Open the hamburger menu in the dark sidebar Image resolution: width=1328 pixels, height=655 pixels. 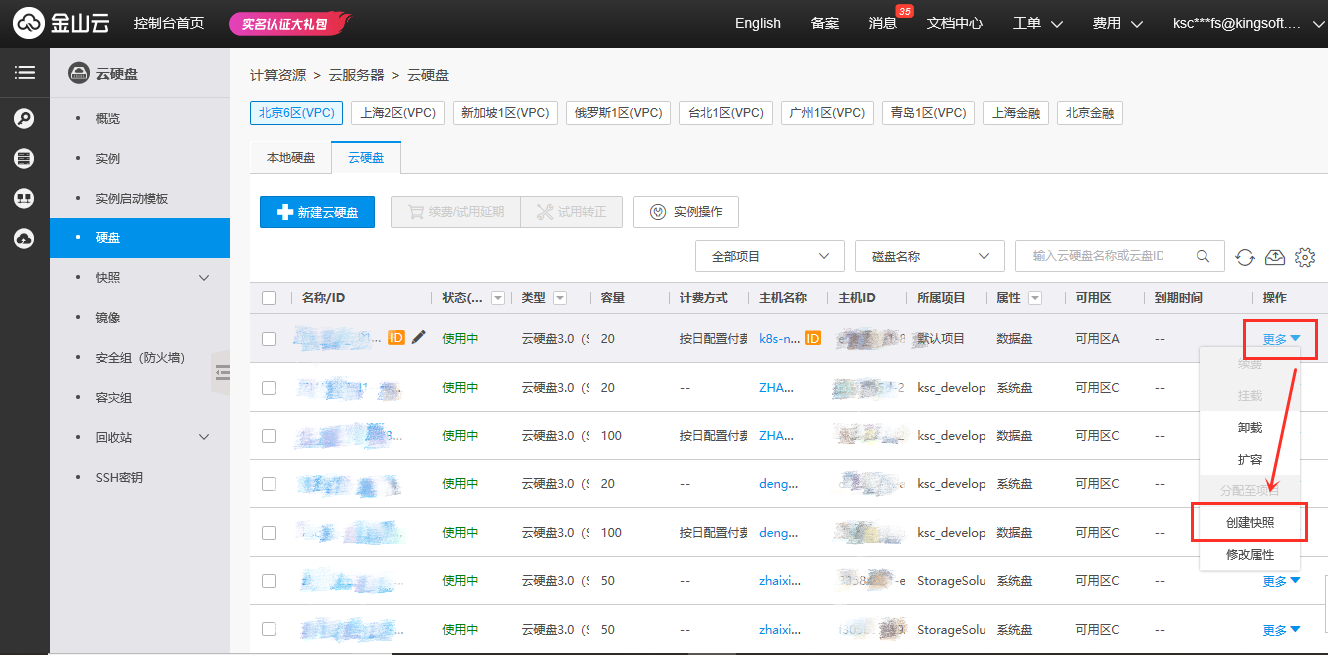click(25, 73)
